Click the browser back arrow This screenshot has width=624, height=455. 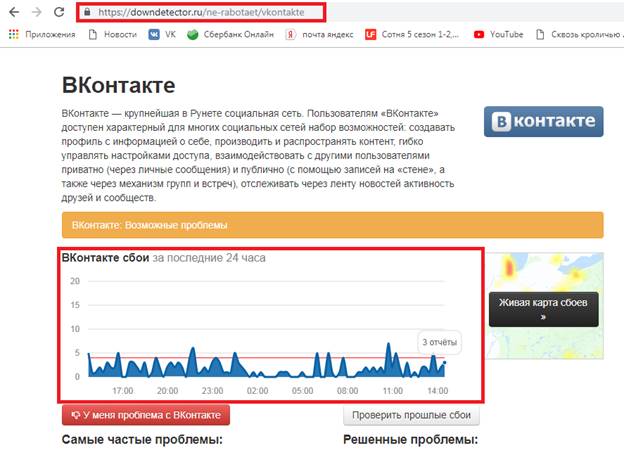point(14,12)
